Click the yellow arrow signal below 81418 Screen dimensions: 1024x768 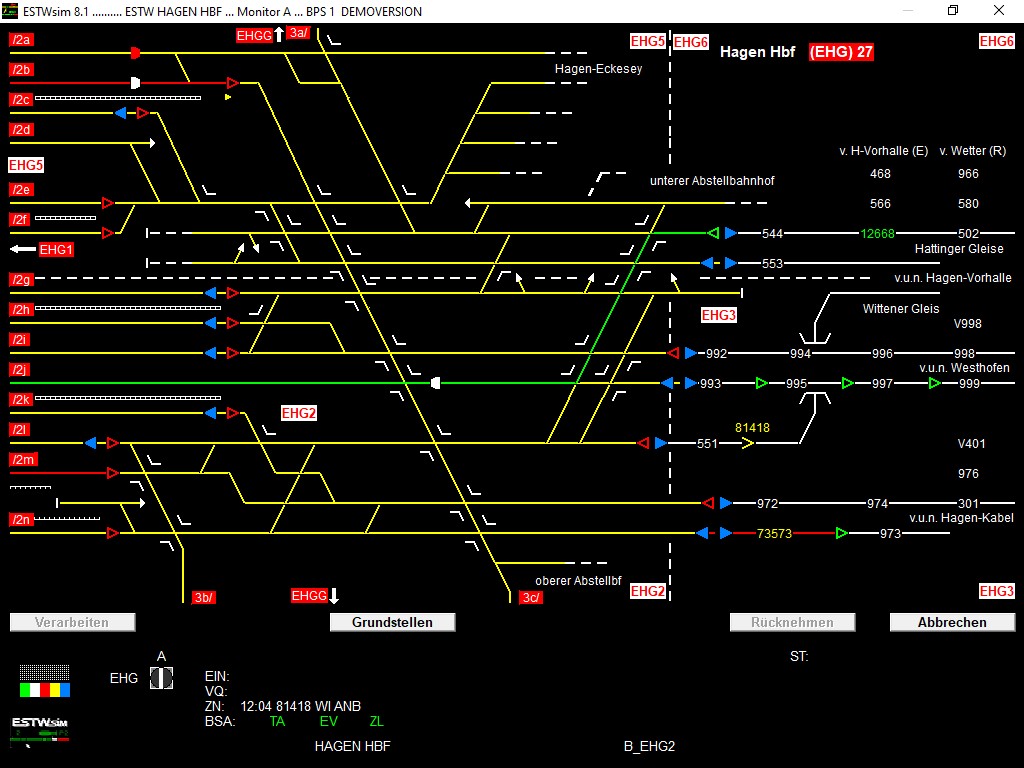748,443
